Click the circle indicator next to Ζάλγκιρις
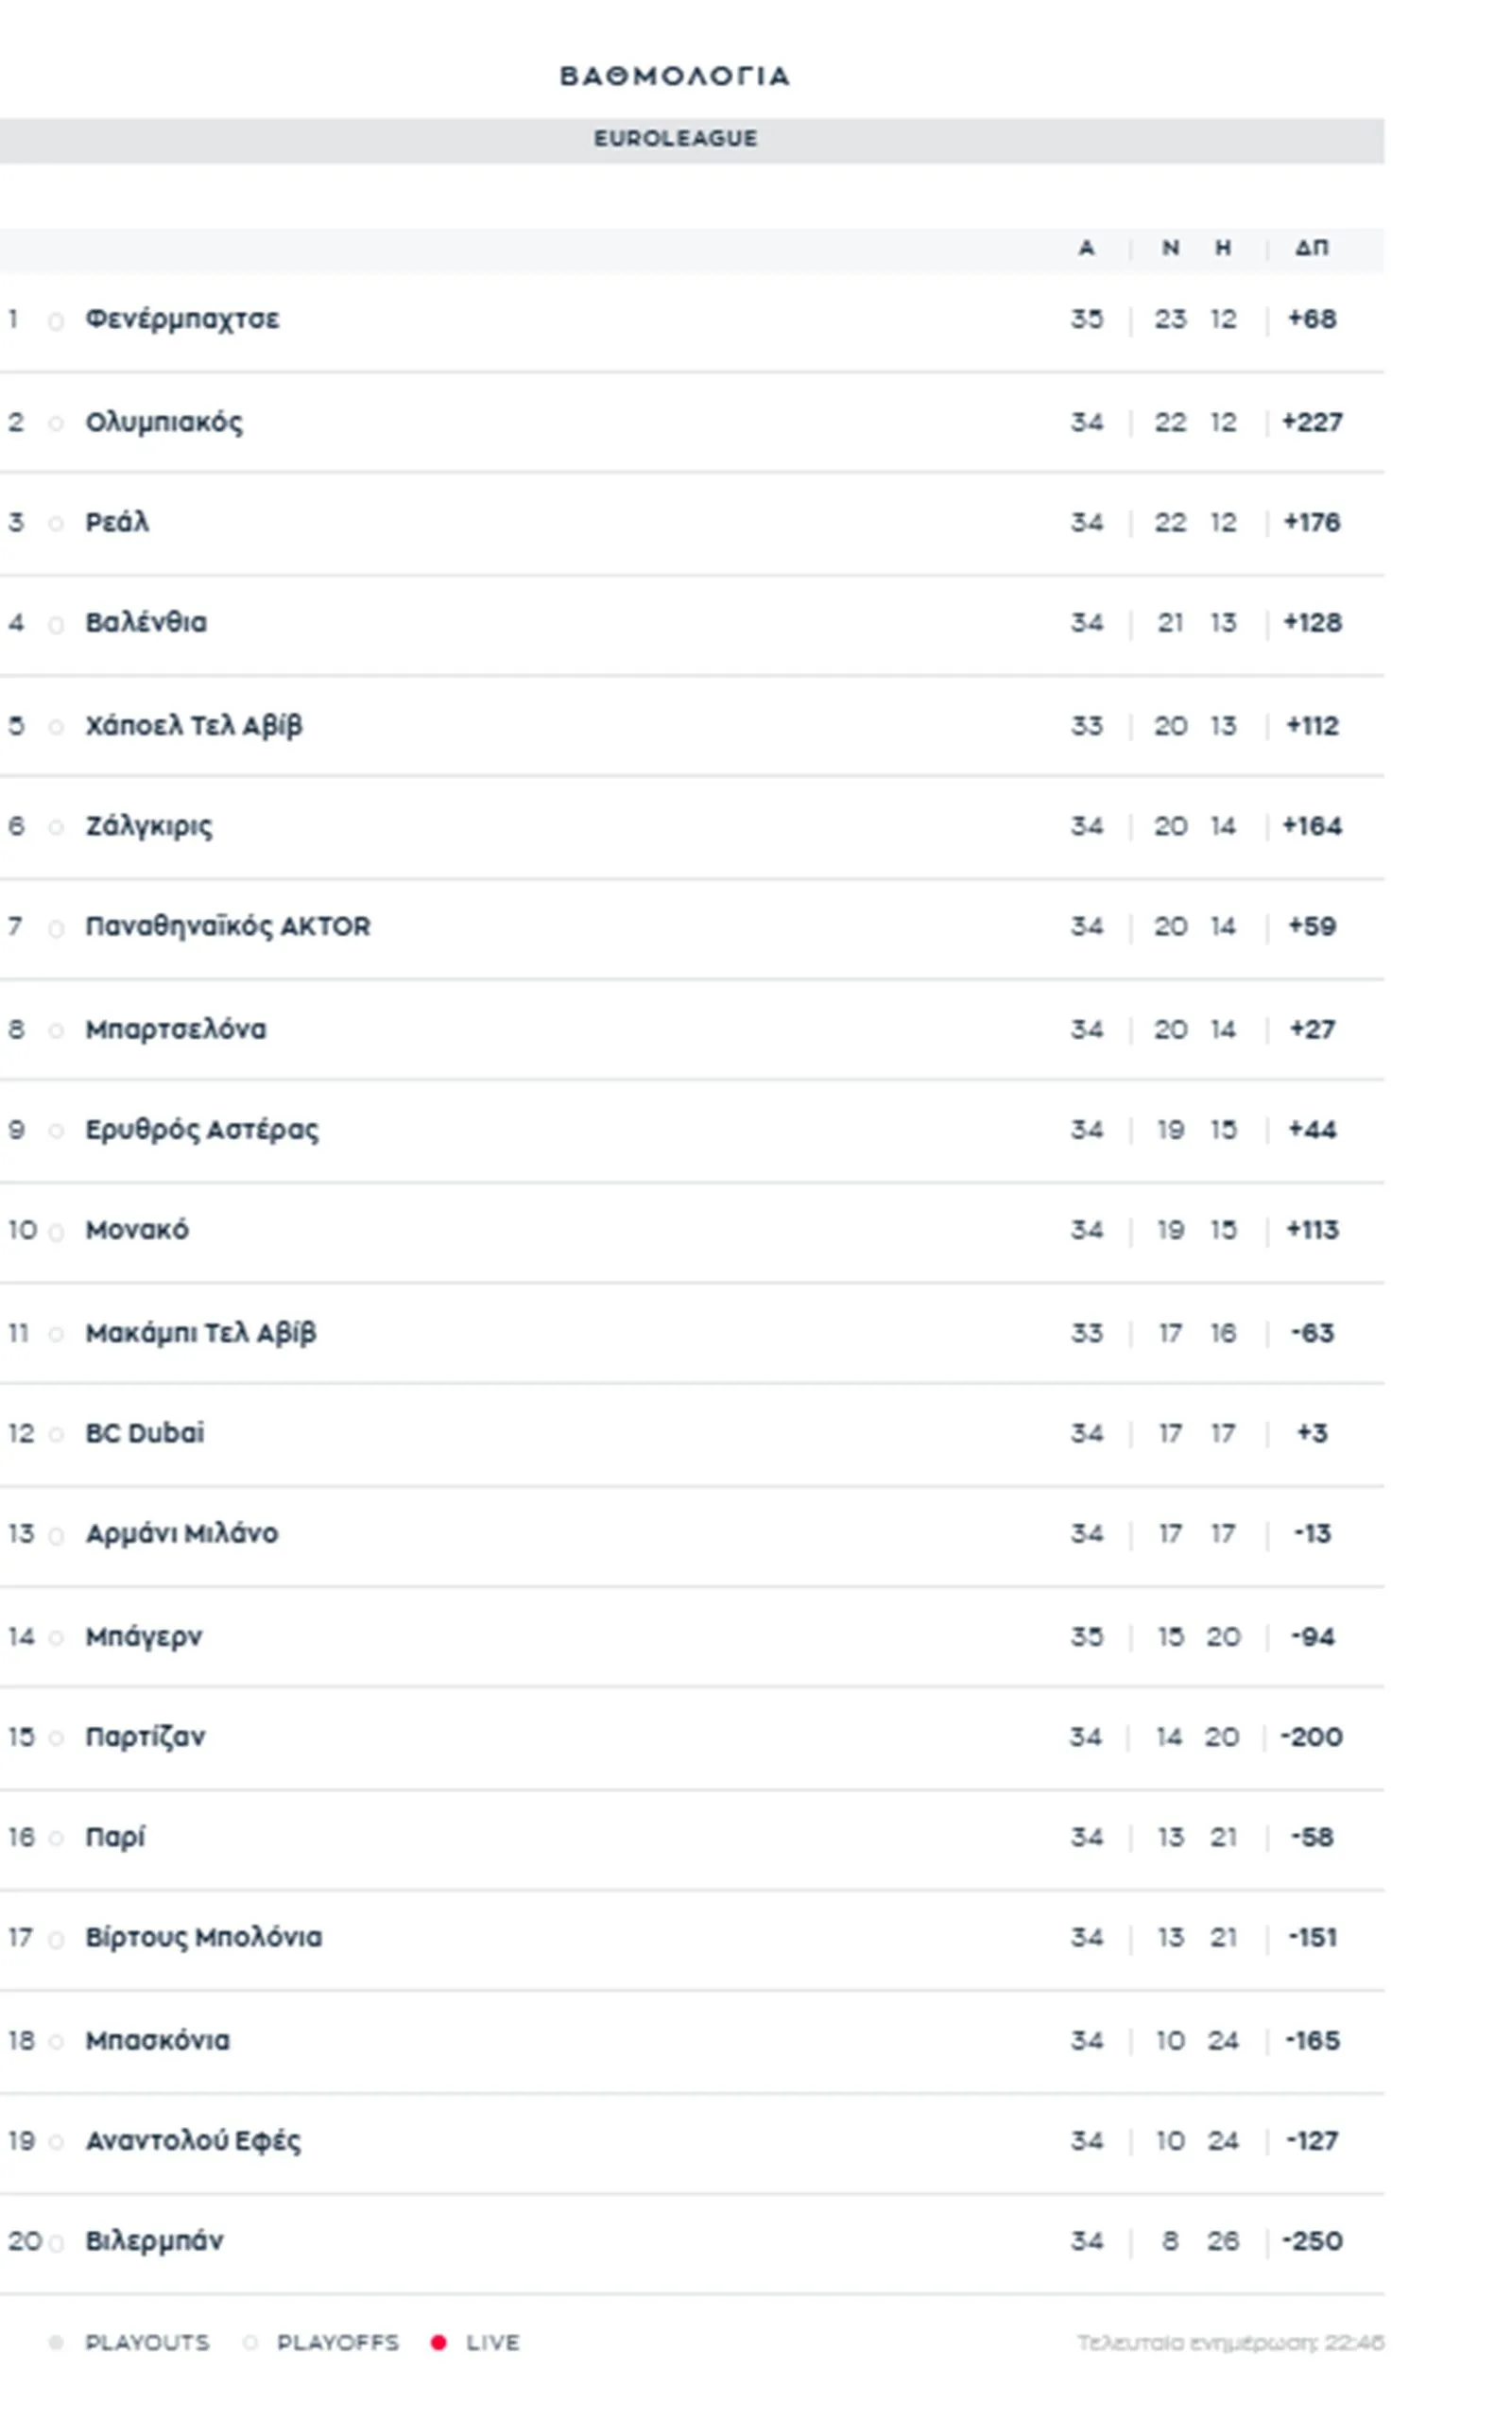The image size is (1512, 2420). (56, 828)
